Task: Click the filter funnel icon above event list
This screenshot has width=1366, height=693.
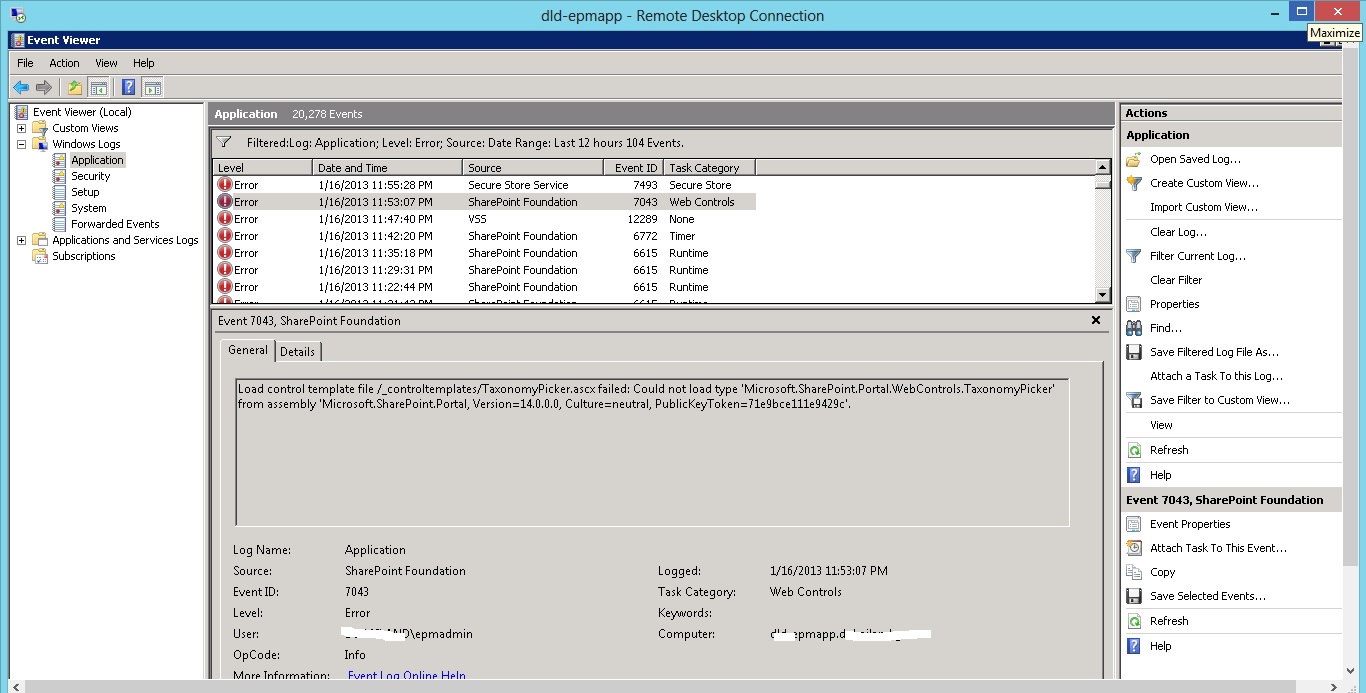Action: coord(224,143)
